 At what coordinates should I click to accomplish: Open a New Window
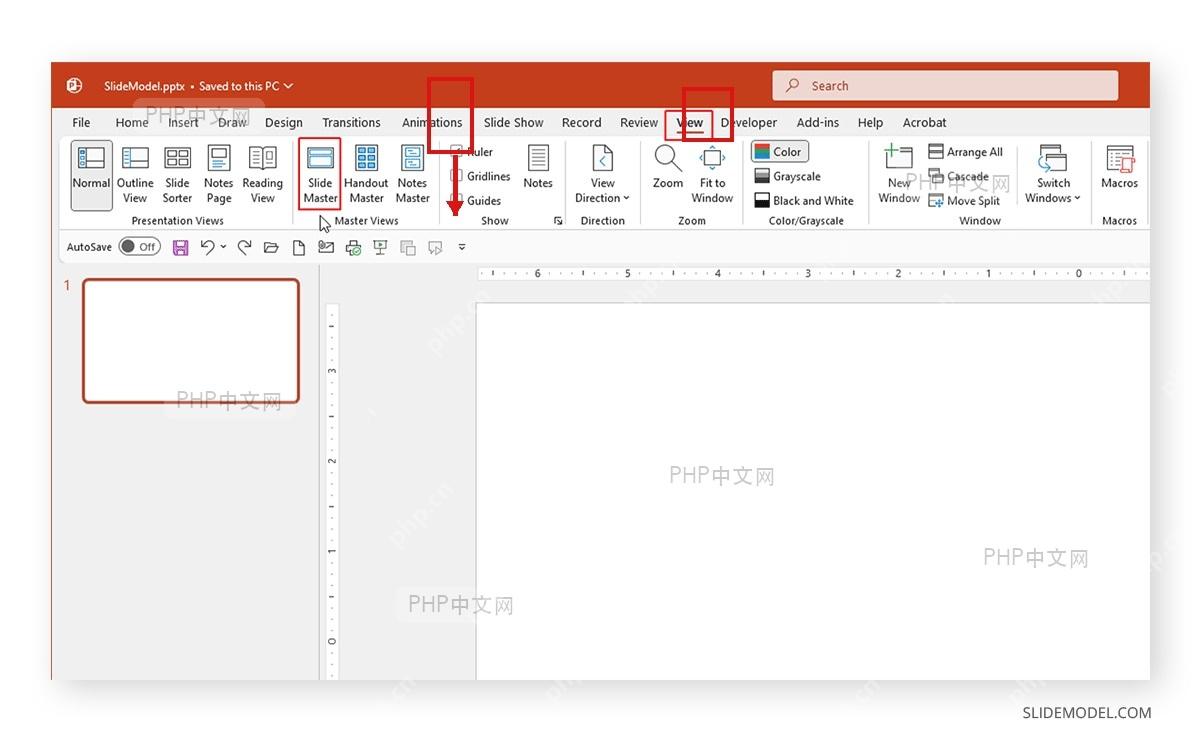pos(899,174)
